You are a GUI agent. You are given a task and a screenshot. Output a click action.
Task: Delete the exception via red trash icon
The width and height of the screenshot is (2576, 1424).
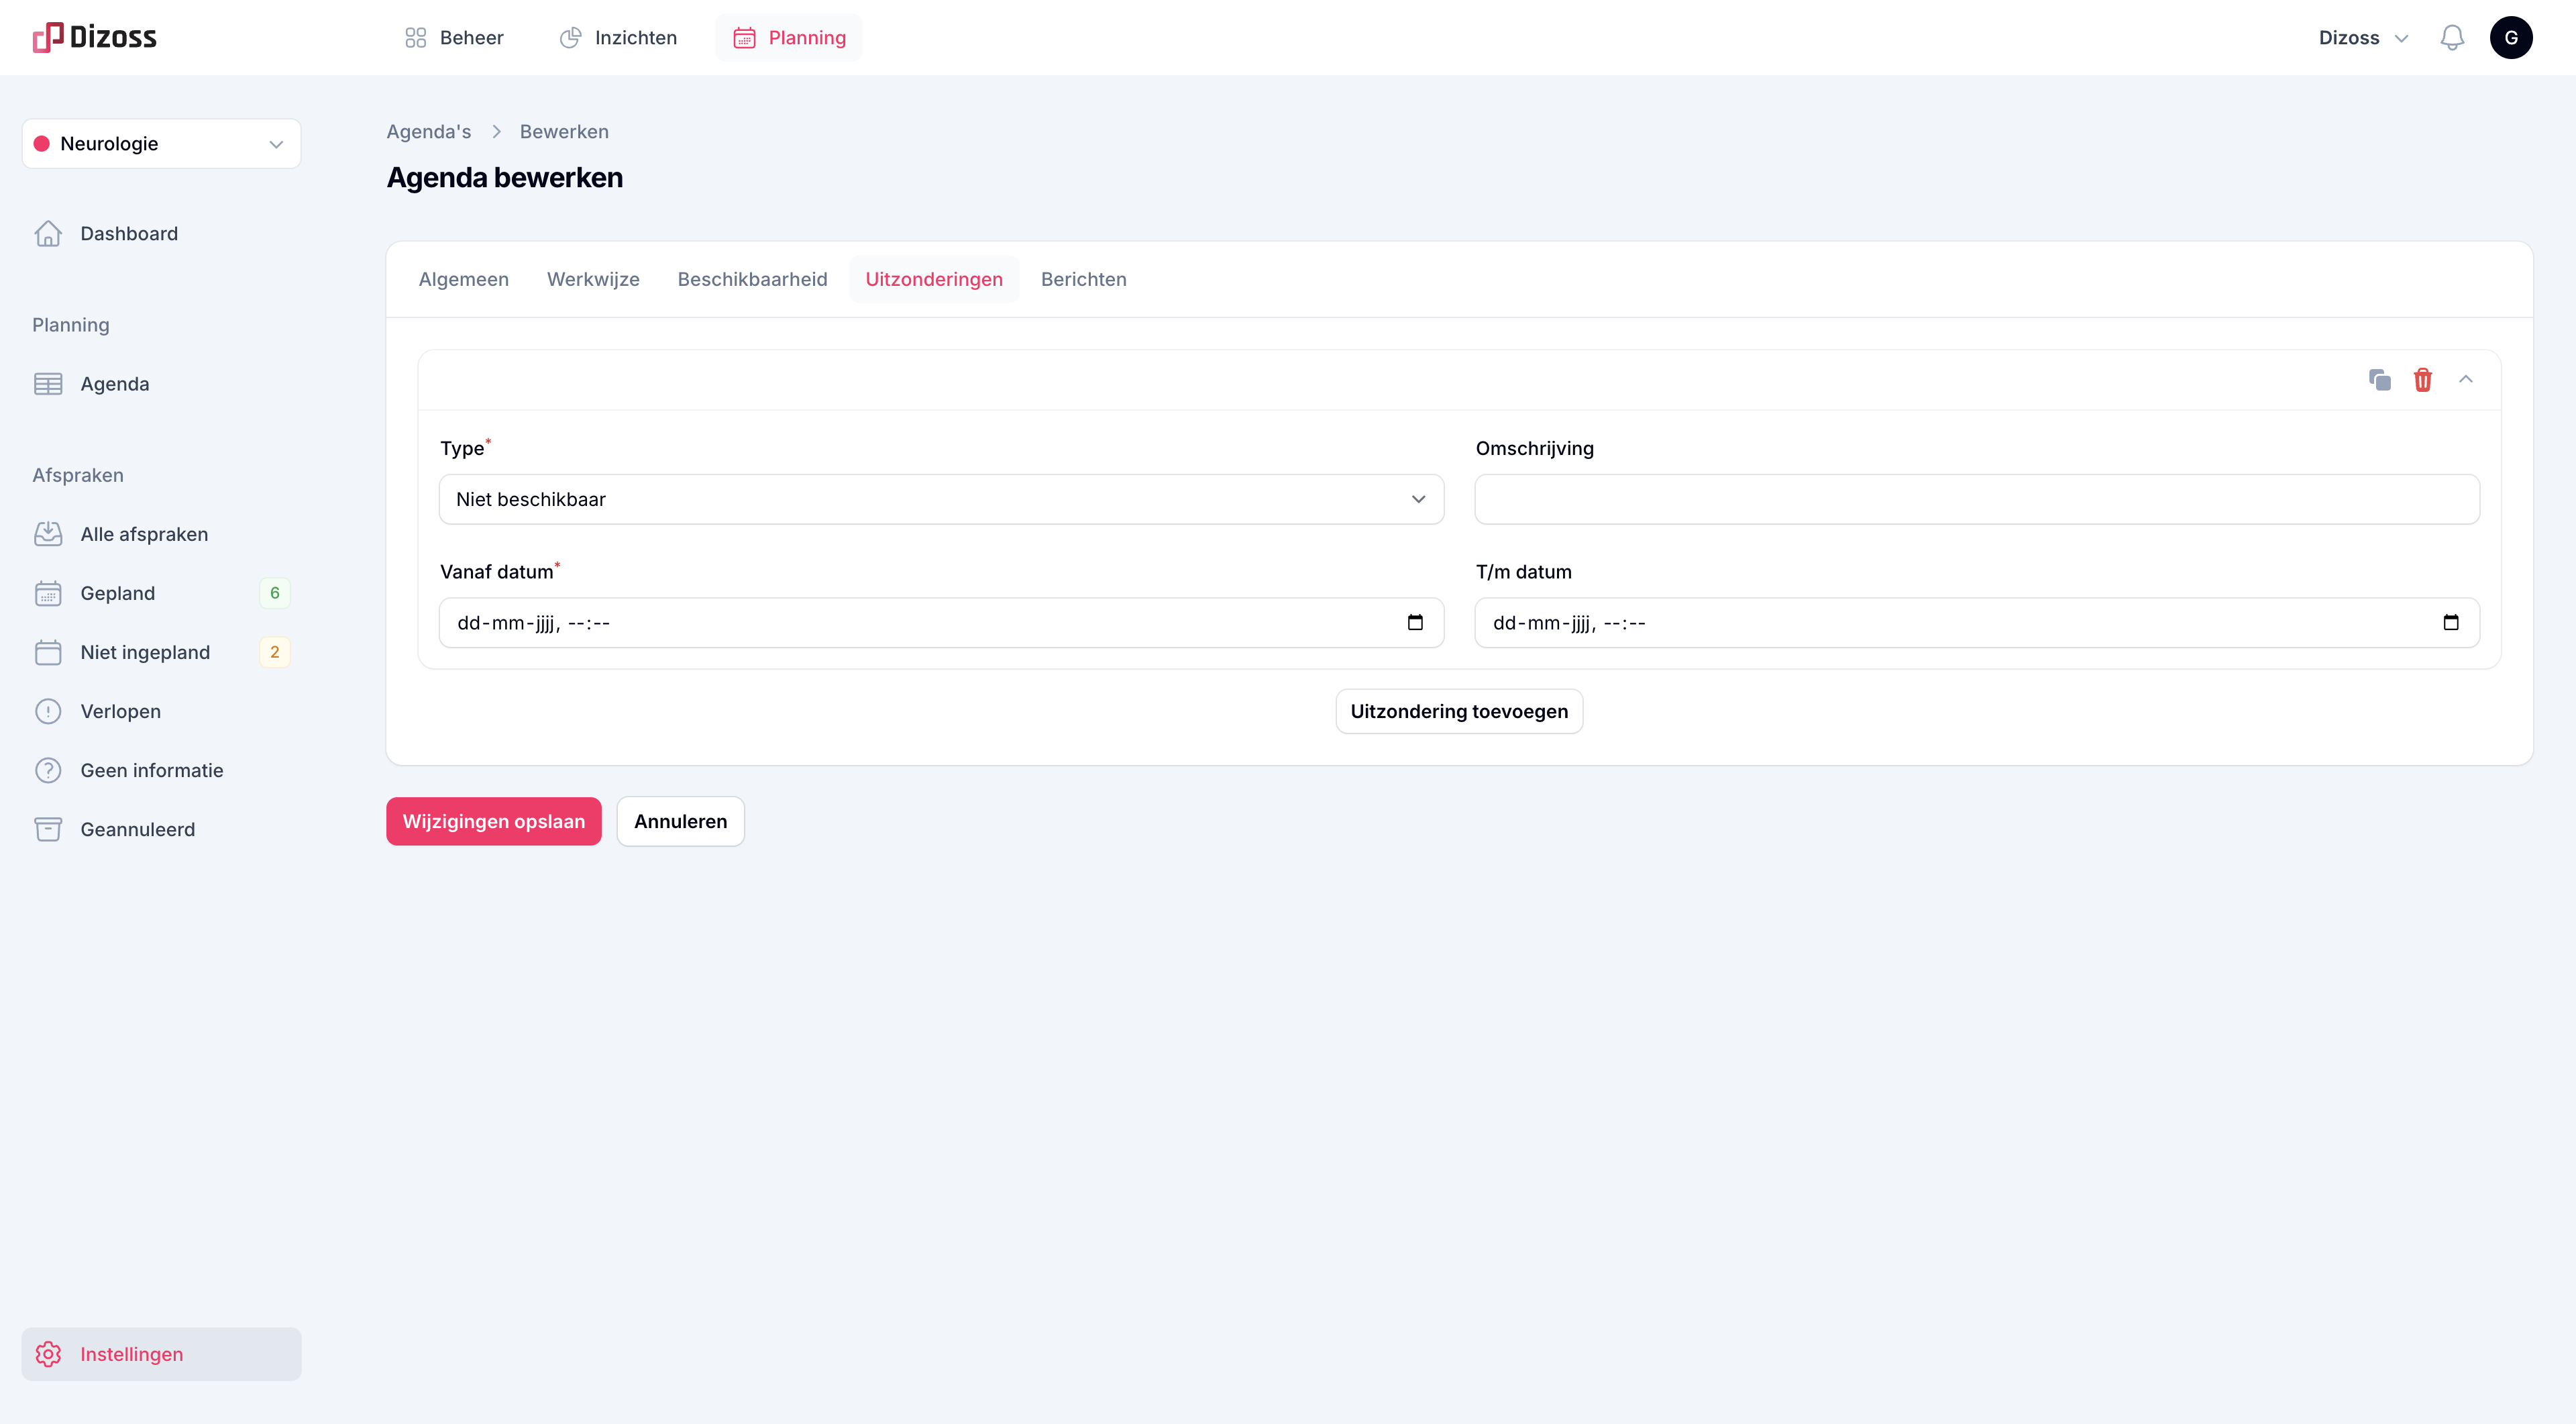point(2422,380)
